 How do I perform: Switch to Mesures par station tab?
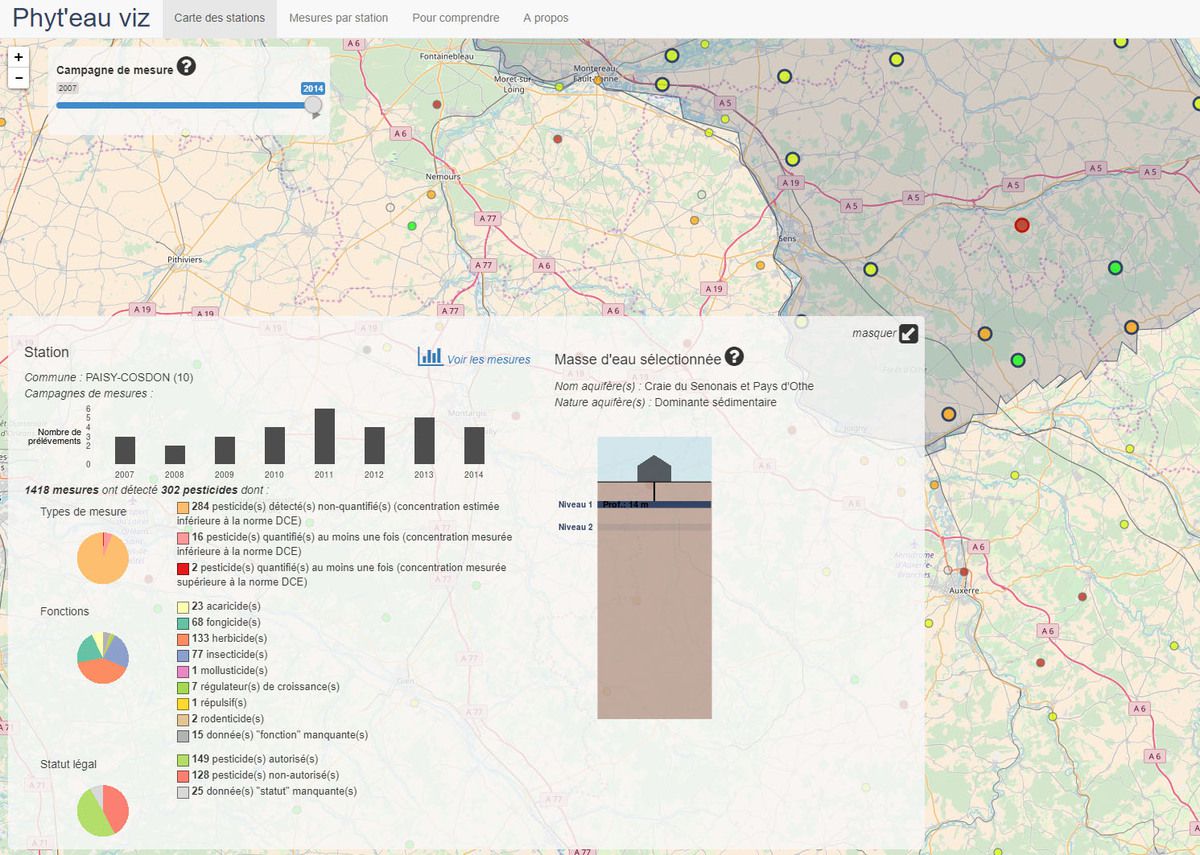pyautogui.click(x=338, y=18)
